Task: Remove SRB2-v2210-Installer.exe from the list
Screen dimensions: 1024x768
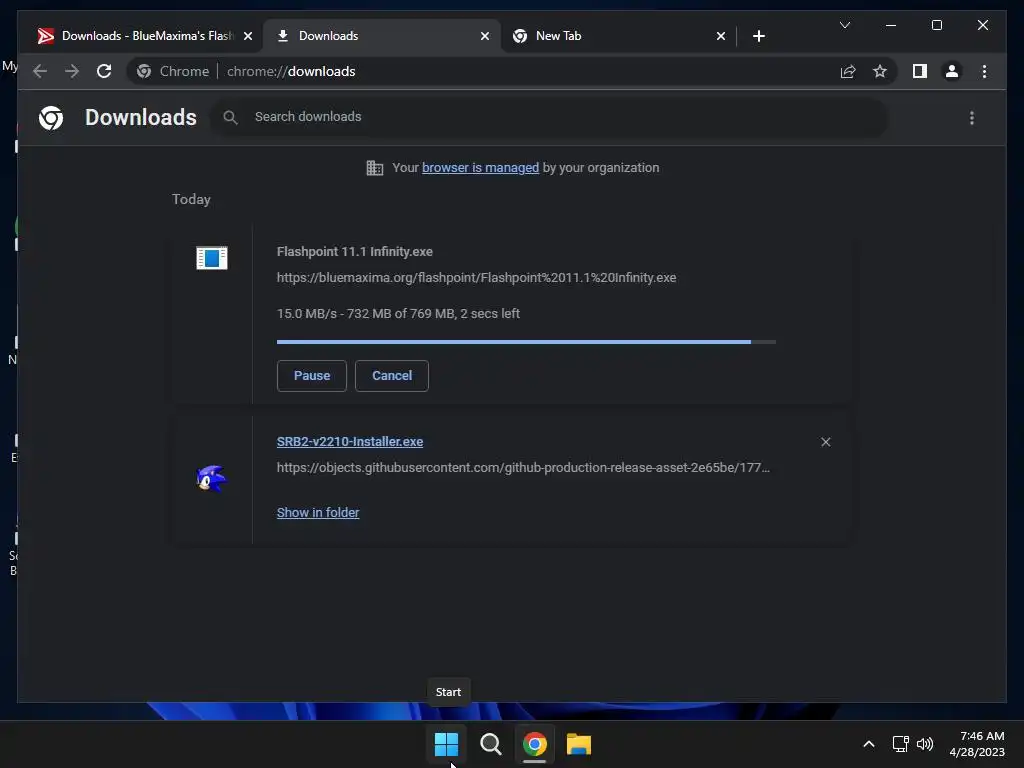Action: 825,442
